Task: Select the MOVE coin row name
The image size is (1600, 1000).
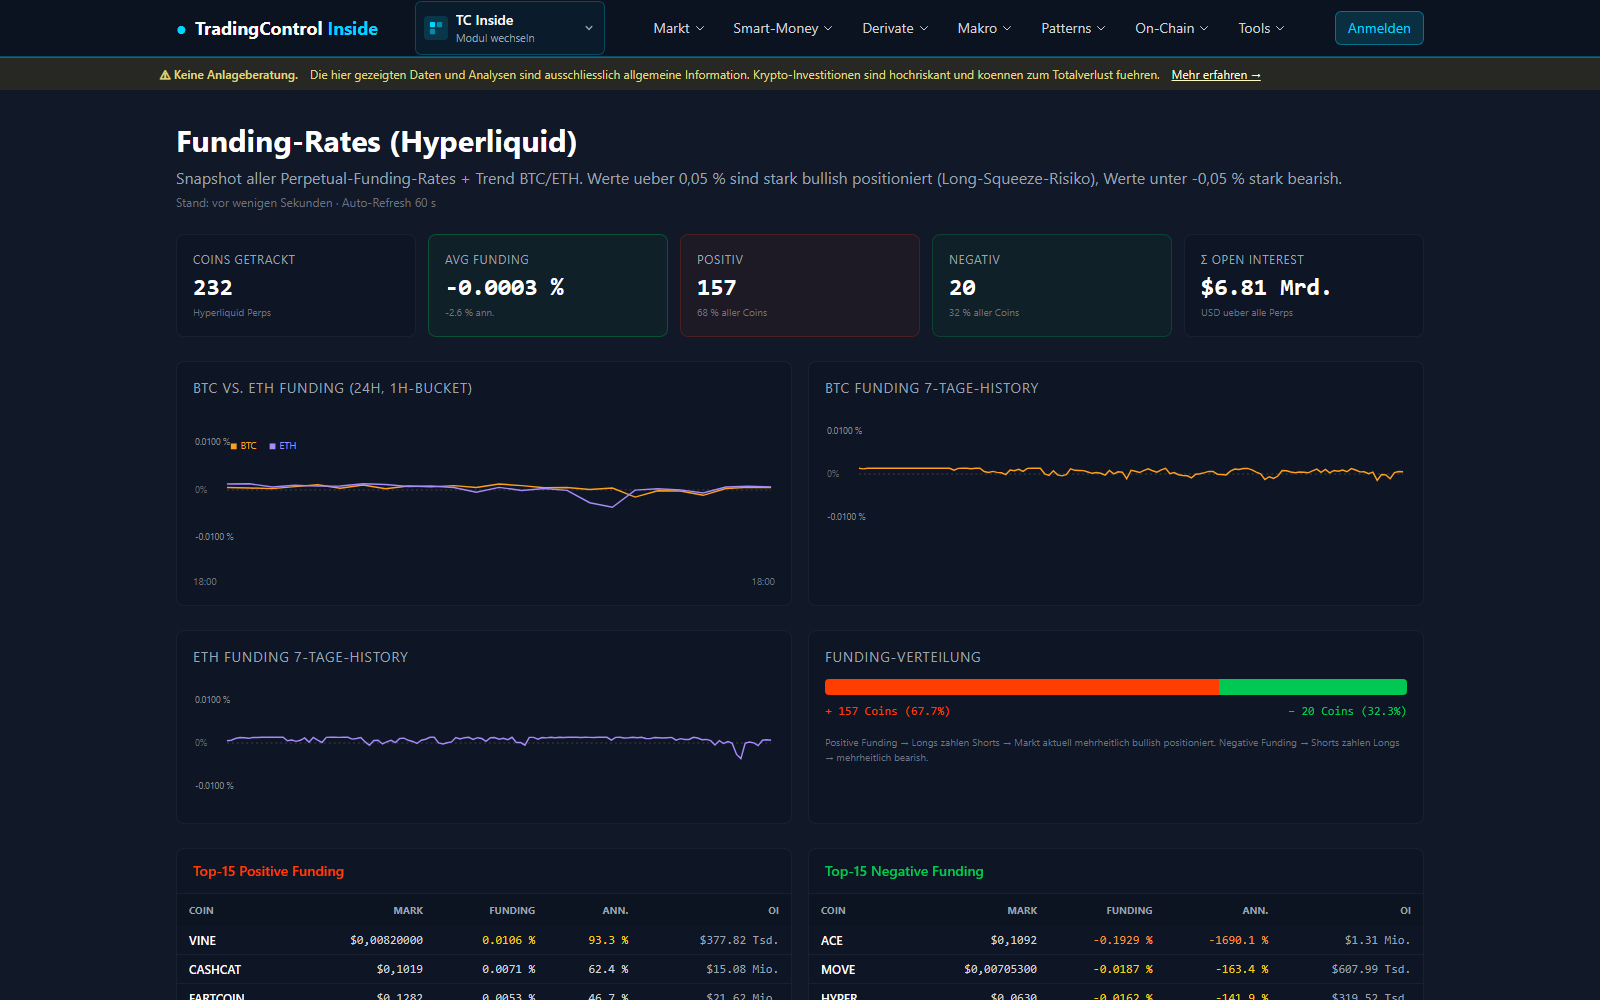Action: 838,970
